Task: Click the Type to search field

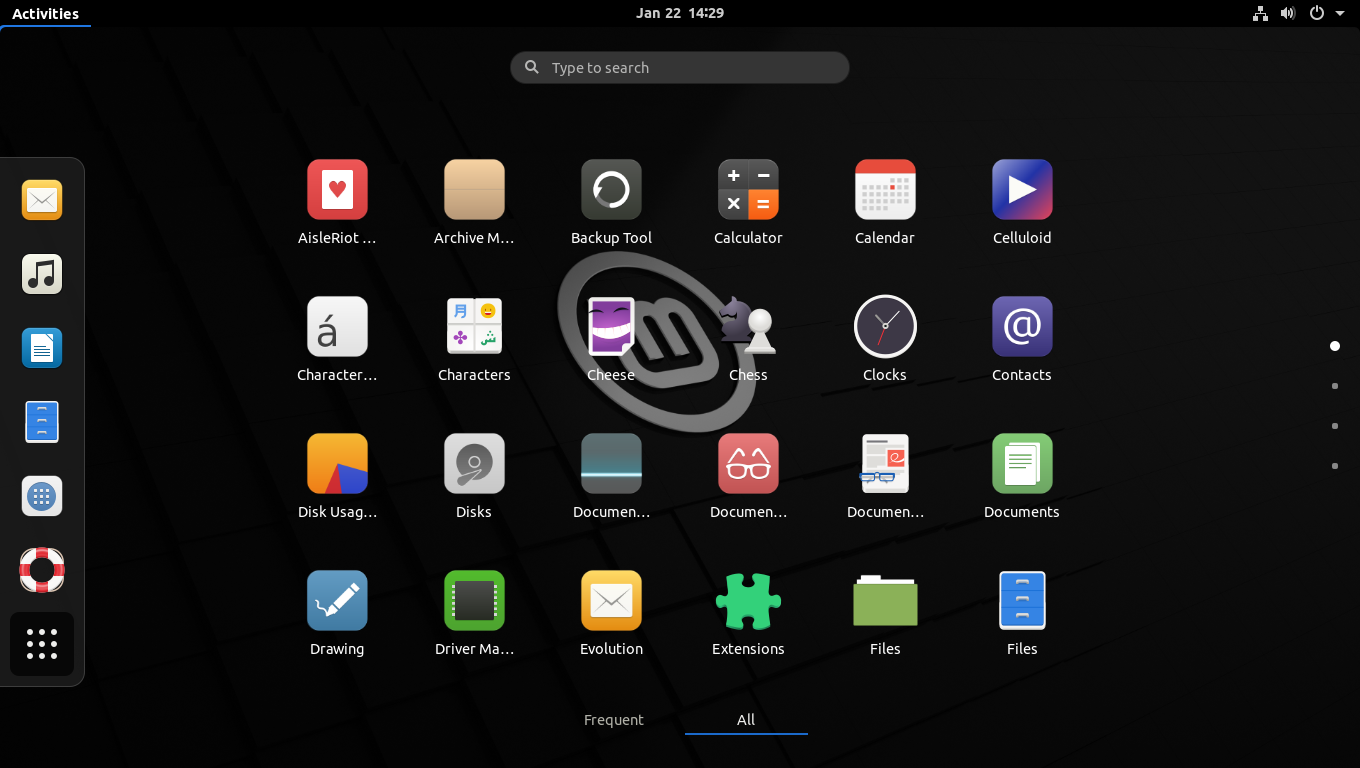Action: pyautogui.click(x=679, y=67)
